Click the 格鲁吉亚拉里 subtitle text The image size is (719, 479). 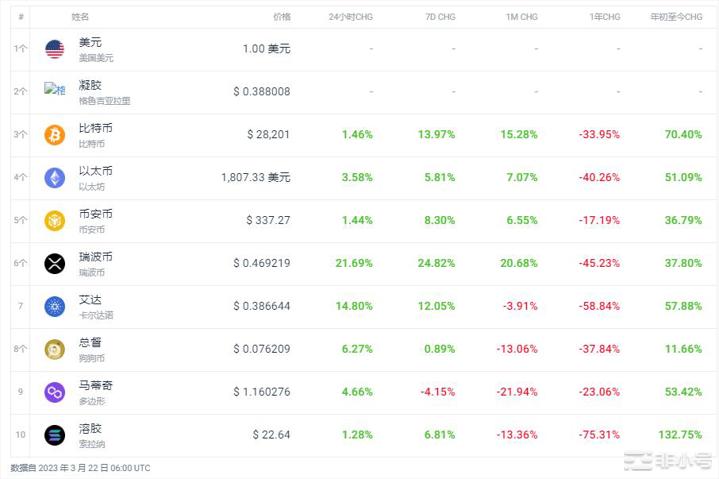click(x=105, y=101)
